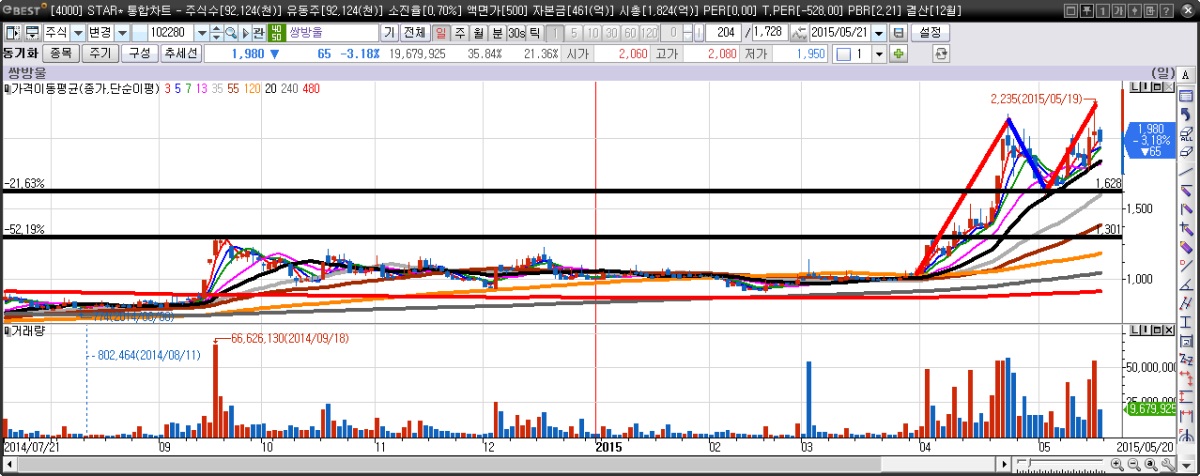Click the stock code input field 102280
This screenshot has width=1200, height=476.
click(x=171, y=33)
